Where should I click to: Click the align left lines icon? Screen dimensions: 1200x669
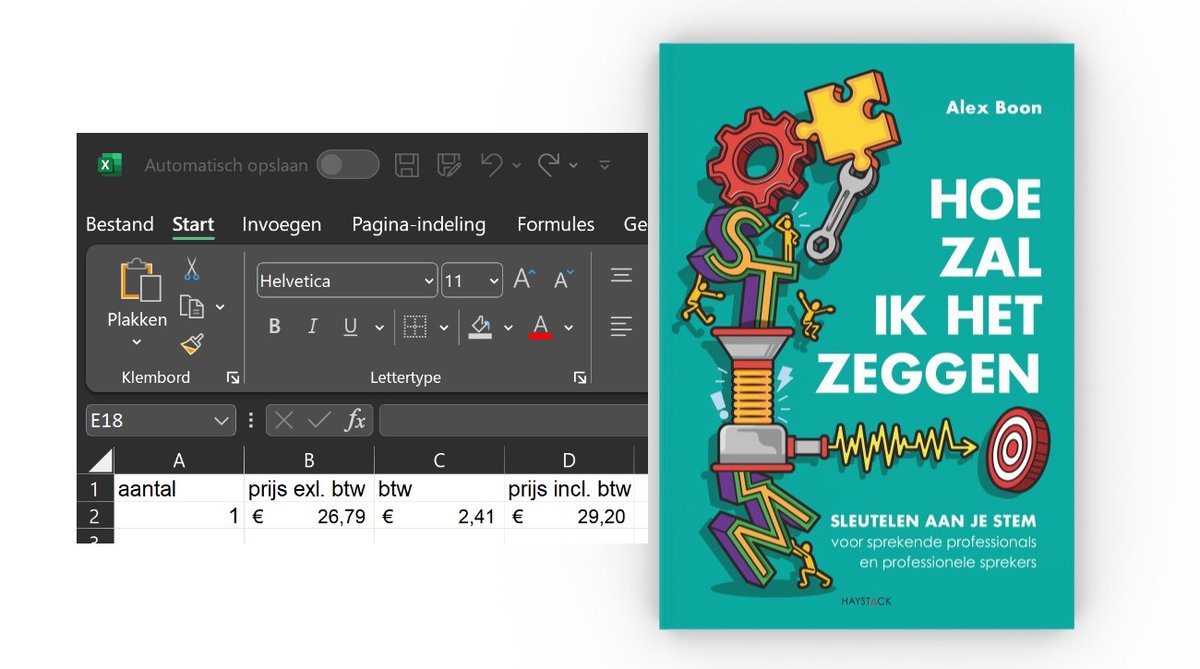(621, 326)
